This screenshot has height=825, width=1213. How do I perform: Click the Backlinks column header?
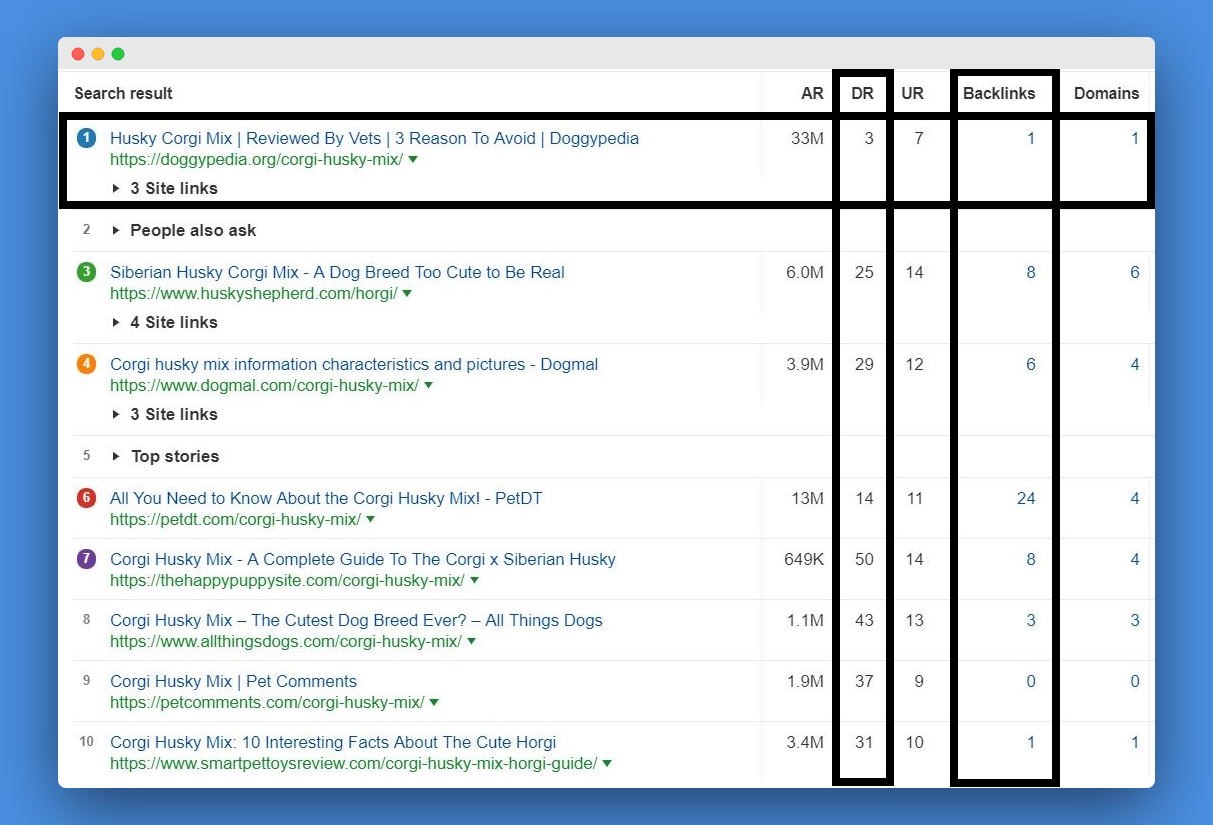[x=999, y=93]
